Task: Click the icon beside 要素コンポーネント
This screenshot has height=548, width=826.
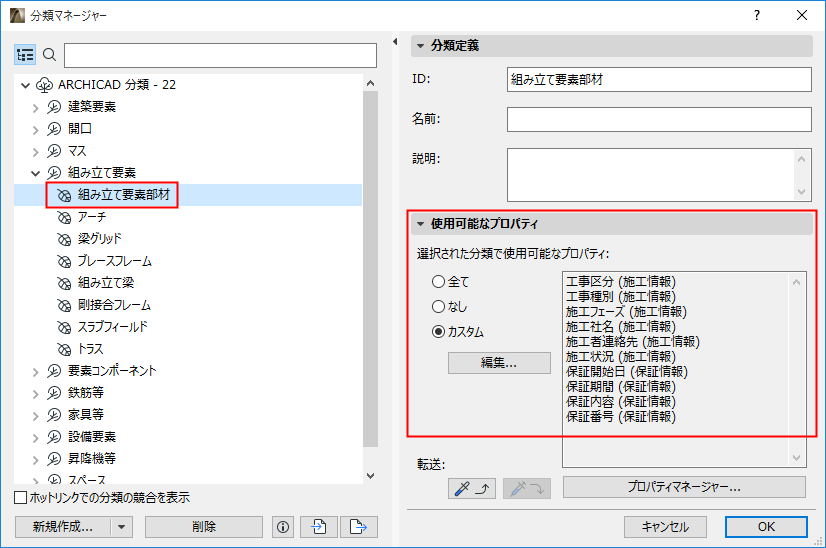Action: [x=54, y=371]
